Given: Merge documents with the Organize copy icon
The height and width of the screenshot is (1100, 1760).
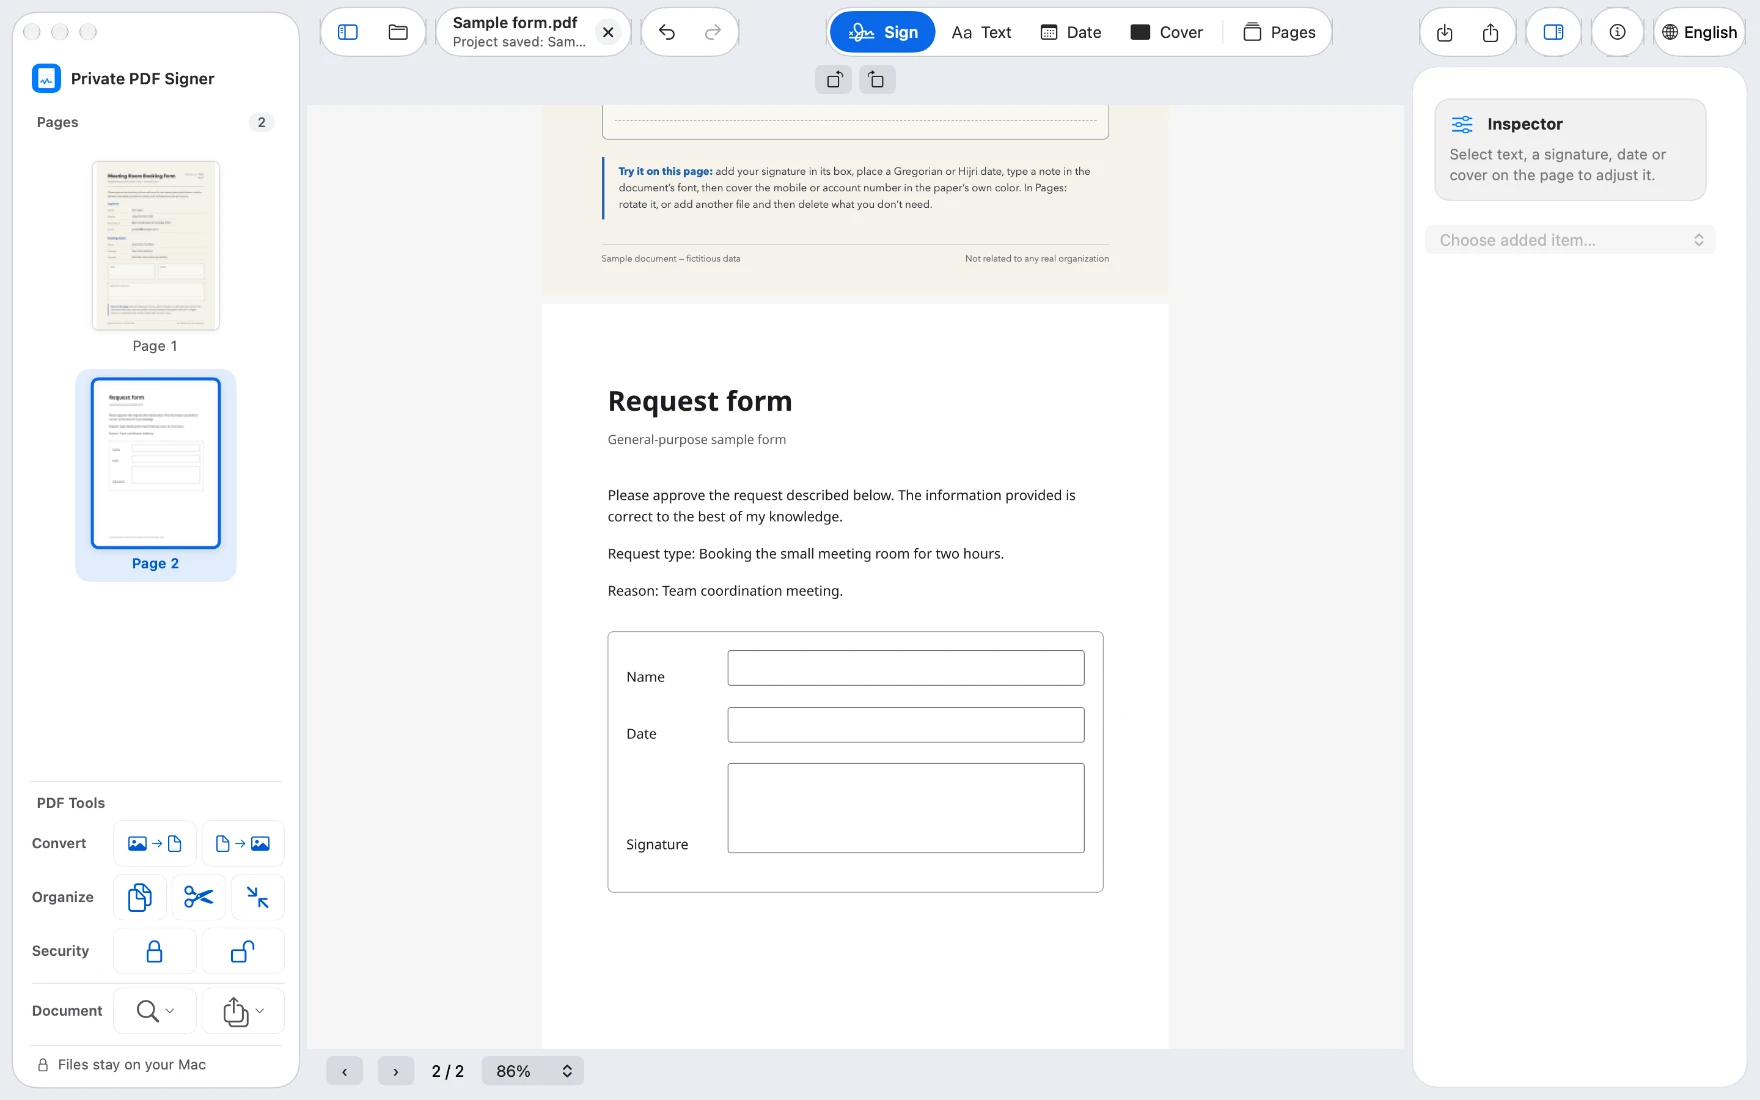Looking at the screenshot, I should (x=140, y=898).
